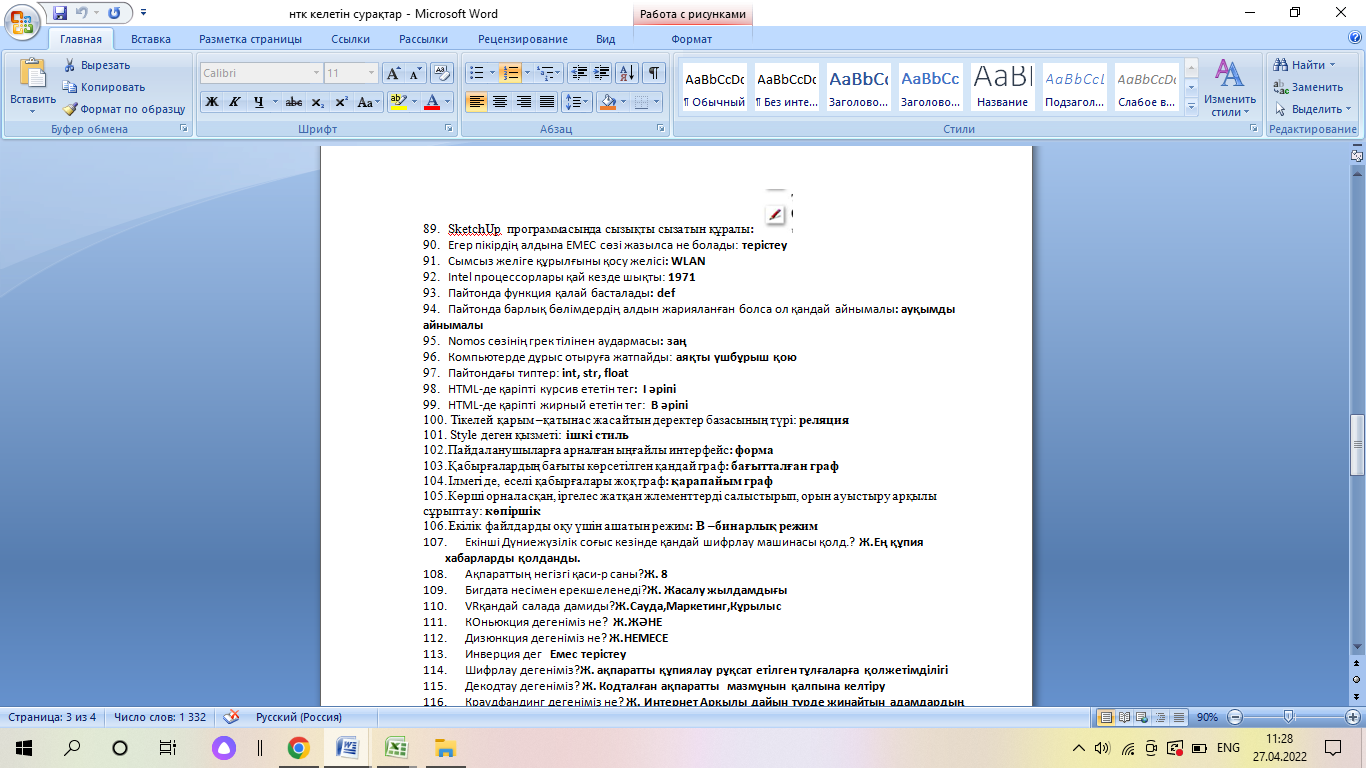1366x768 pixels.
Task: Open the Формат picture tools tab
Action: [692, 39]
